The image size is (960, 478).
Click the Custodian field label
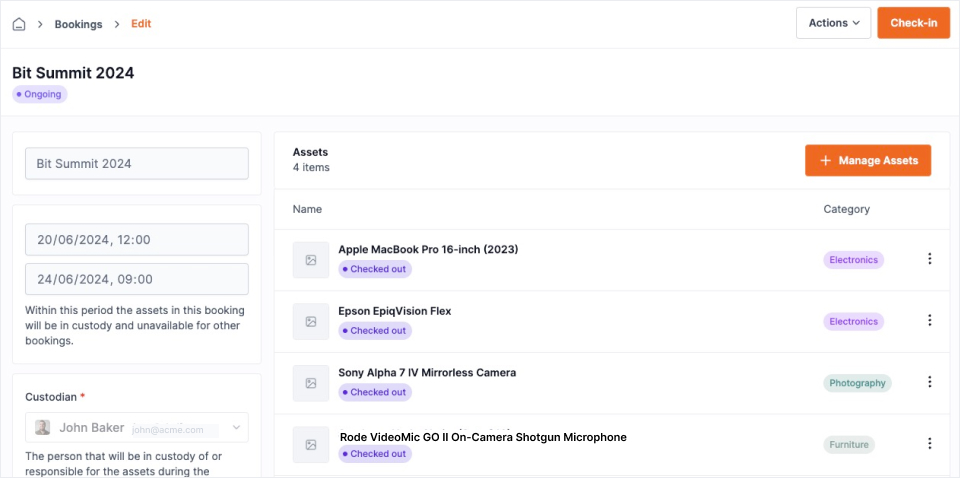coord(51,397)
